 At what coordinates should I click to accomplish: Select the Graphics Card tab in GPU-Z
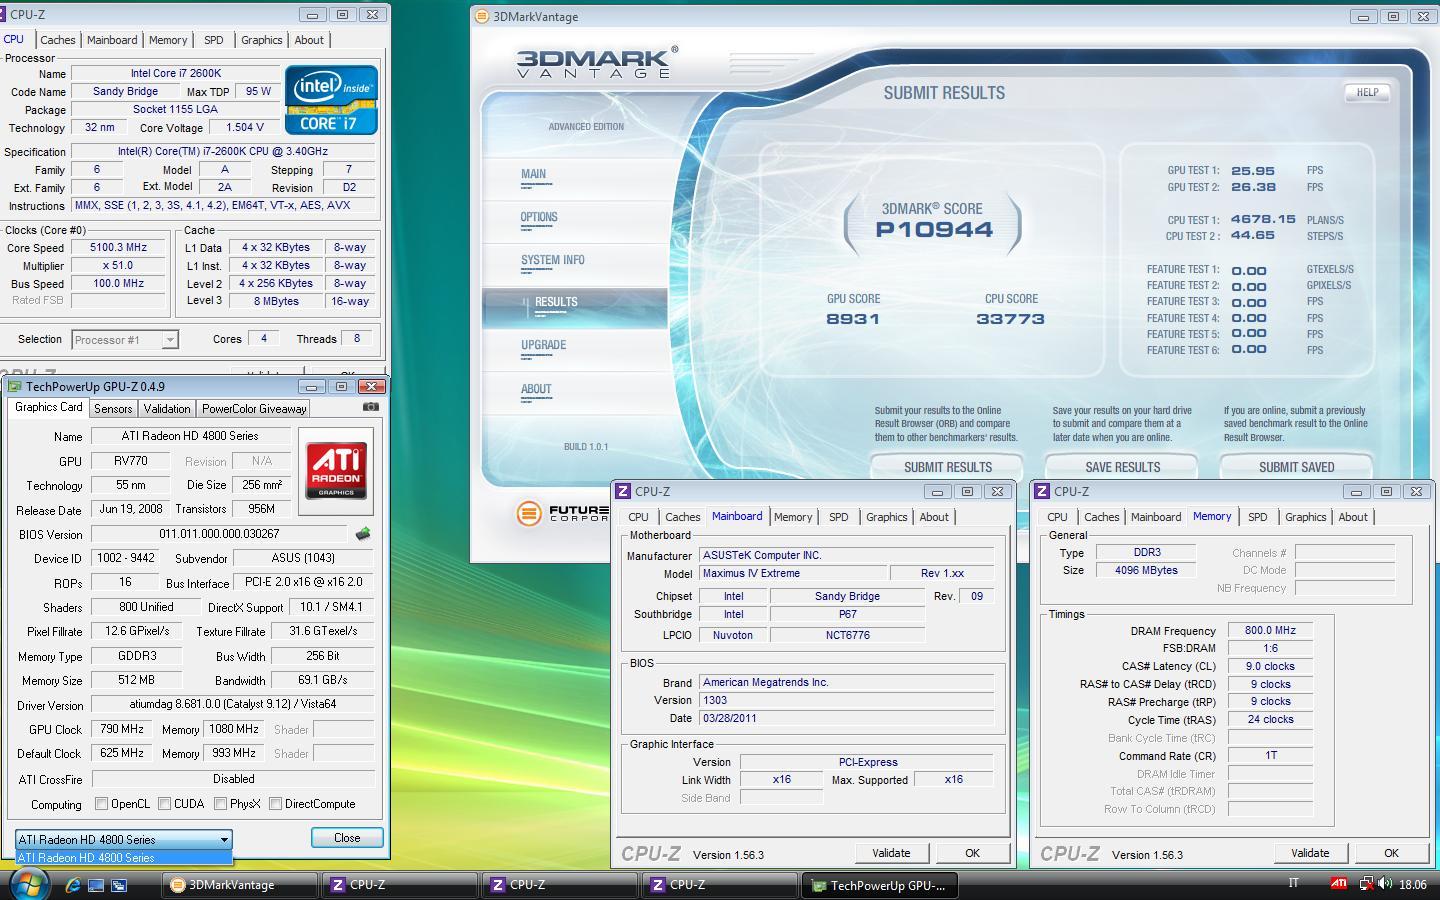click(x=48, y=407)
